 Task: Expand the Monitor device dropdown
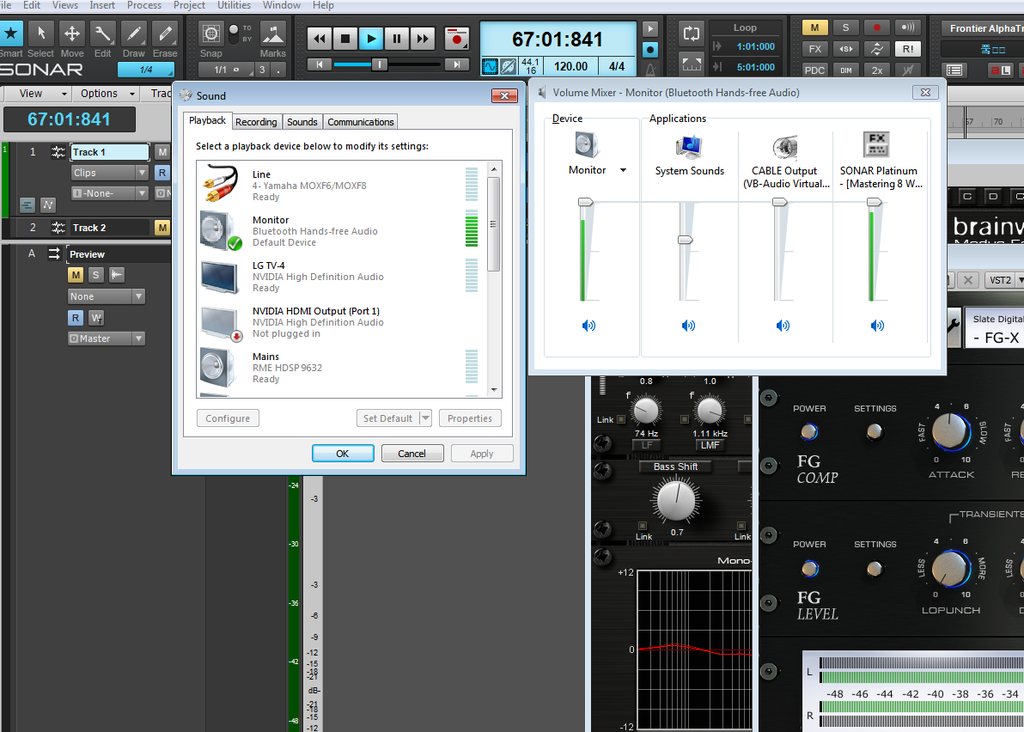pyautogui.click(x=623, y=171)
